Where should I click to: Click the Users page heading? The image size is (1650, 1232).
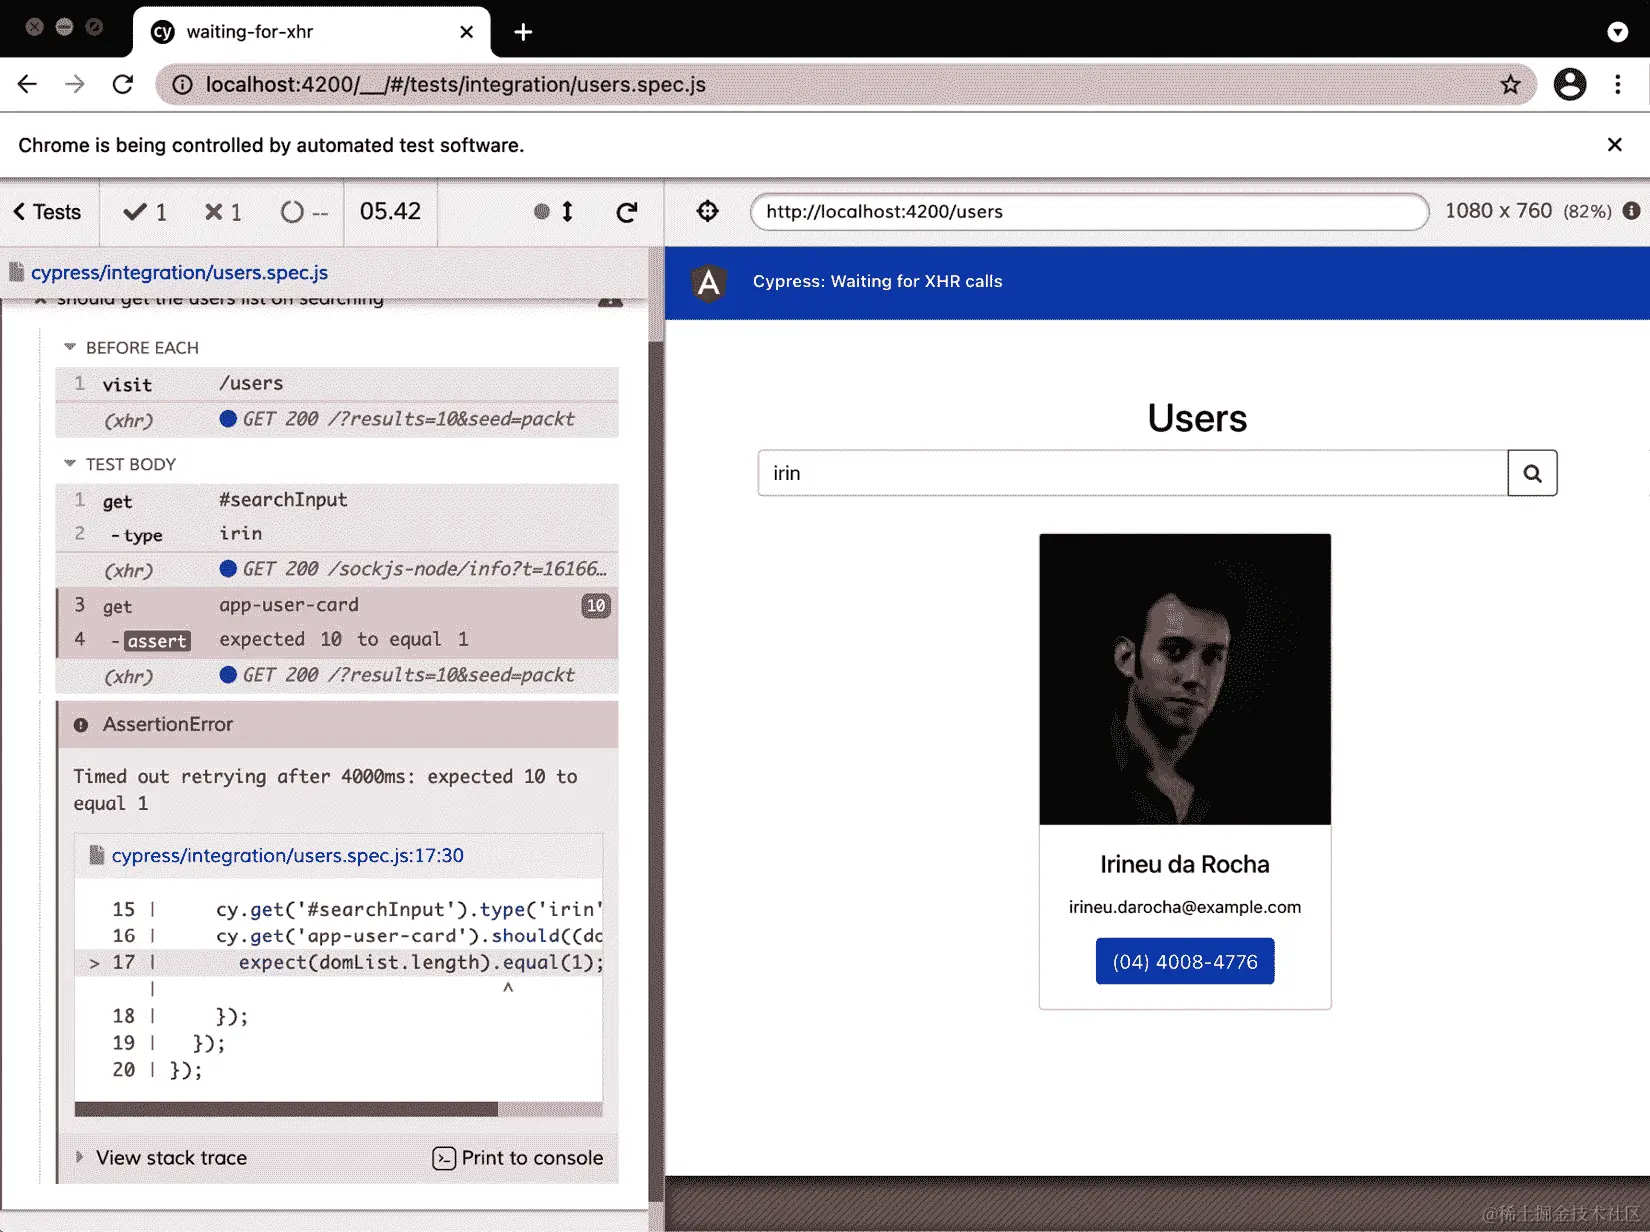1197,419
